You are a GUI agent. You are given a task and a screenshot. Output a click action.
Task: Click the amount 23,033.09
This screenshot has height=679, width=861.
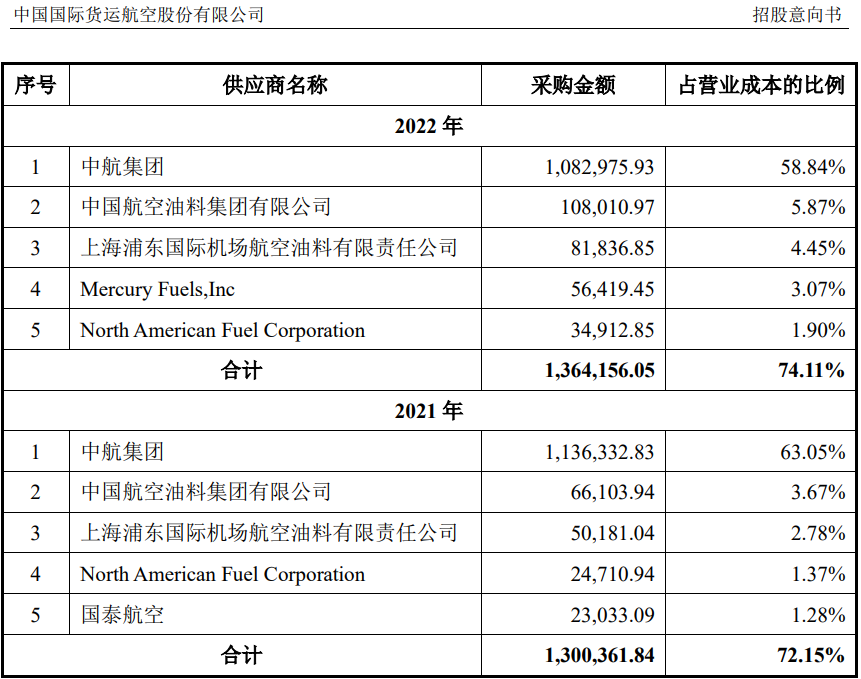tap(613, 615)
